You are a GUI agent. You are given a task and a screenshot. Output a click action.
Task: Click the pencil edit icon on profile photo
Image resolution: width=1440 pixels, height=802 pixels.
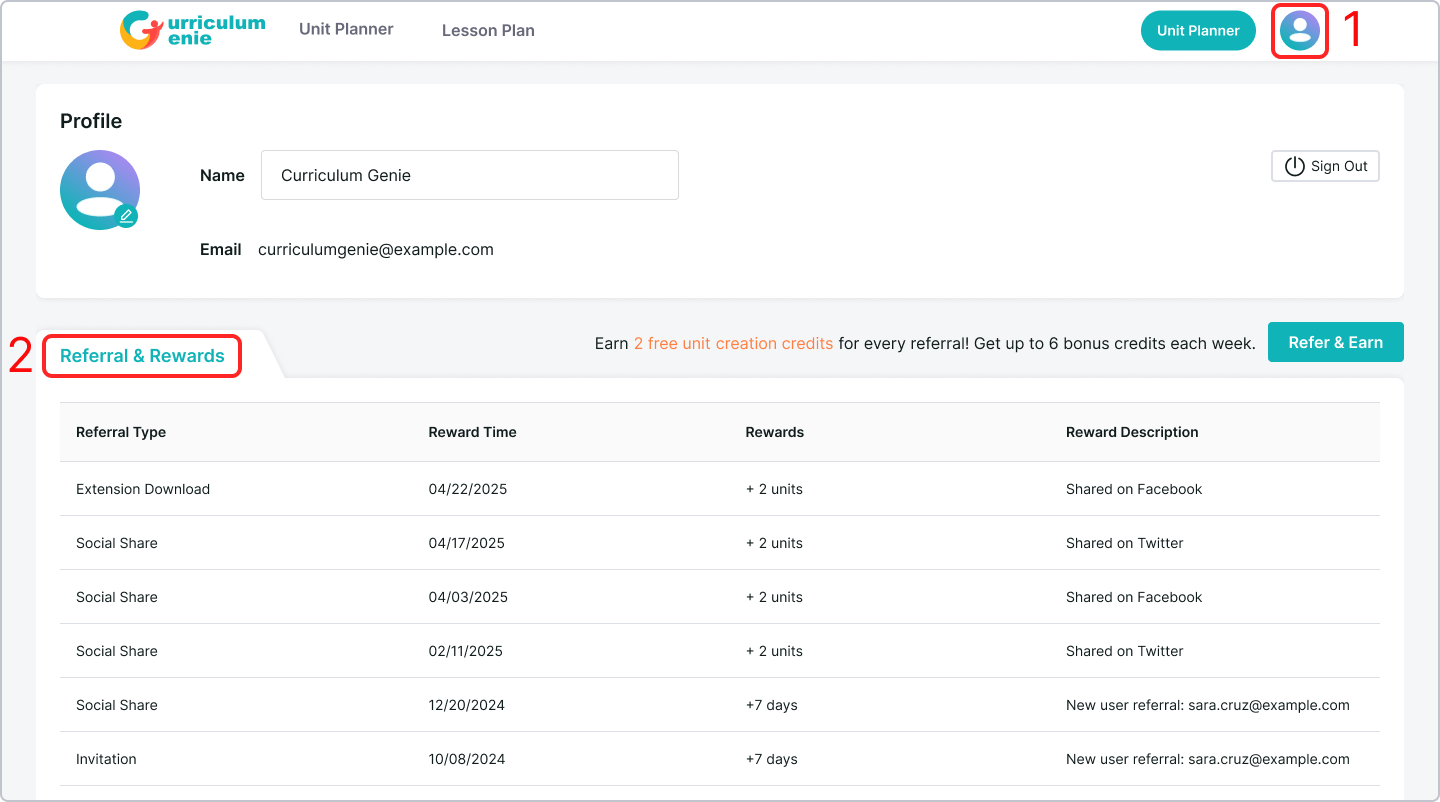pyautogui.click(x=126, y=216)
